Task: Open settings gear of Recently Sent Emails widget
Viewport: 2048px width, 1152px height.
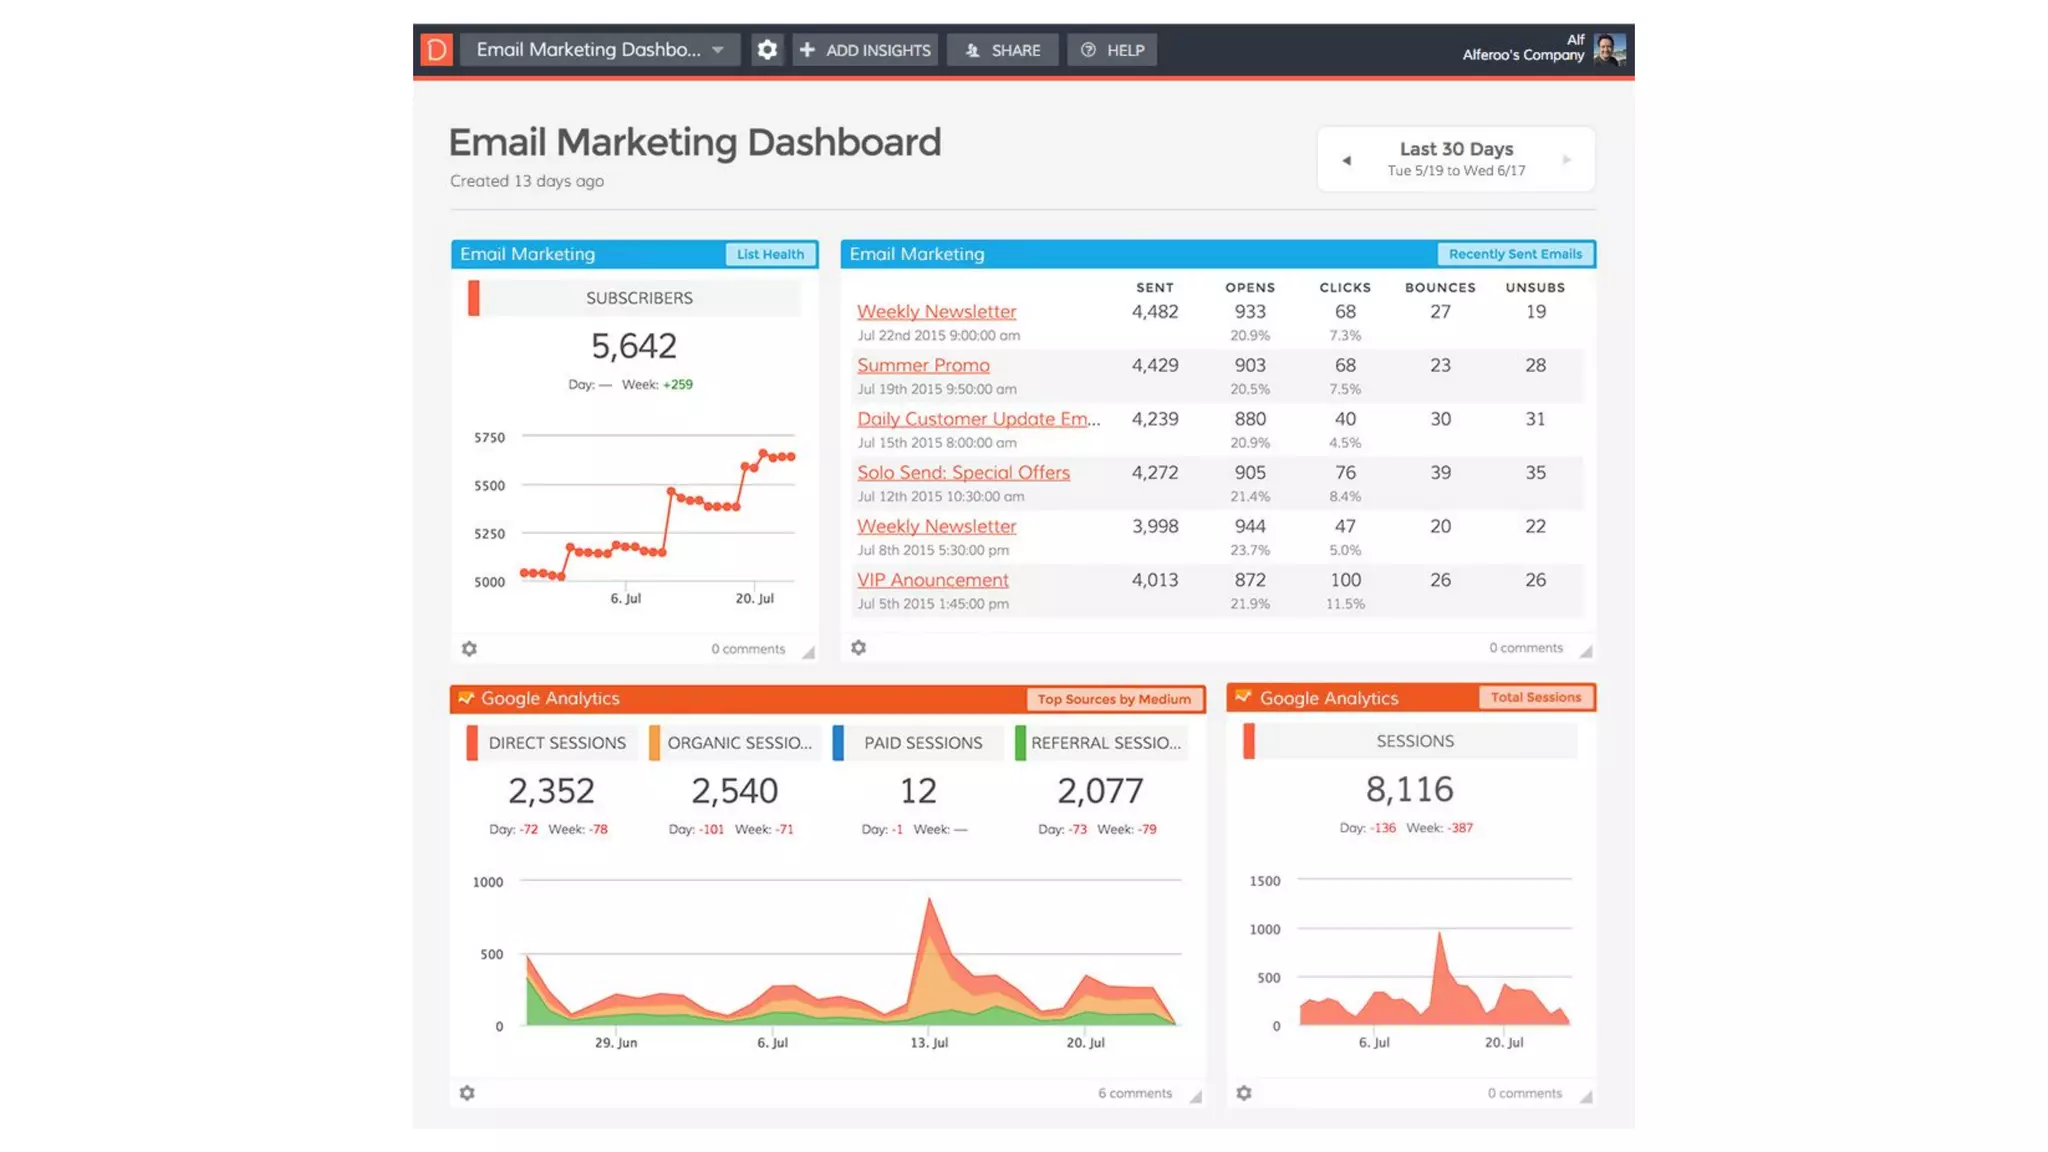Action: (858, 648)
